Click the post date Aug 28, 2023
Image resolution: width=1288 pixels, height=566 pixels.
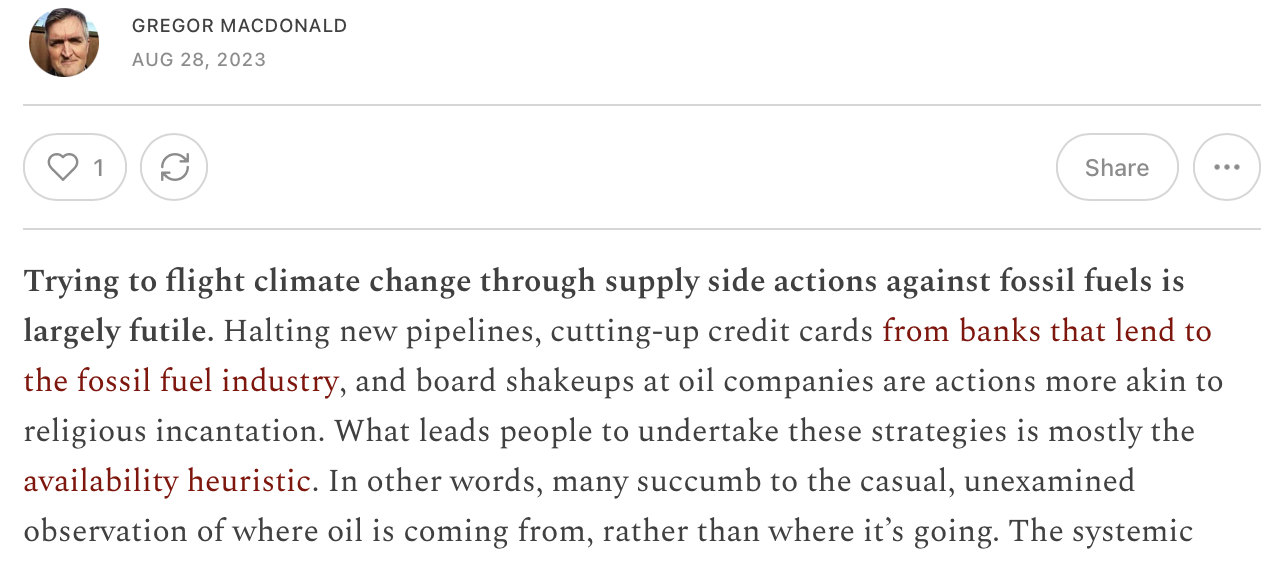click(198, 60)
